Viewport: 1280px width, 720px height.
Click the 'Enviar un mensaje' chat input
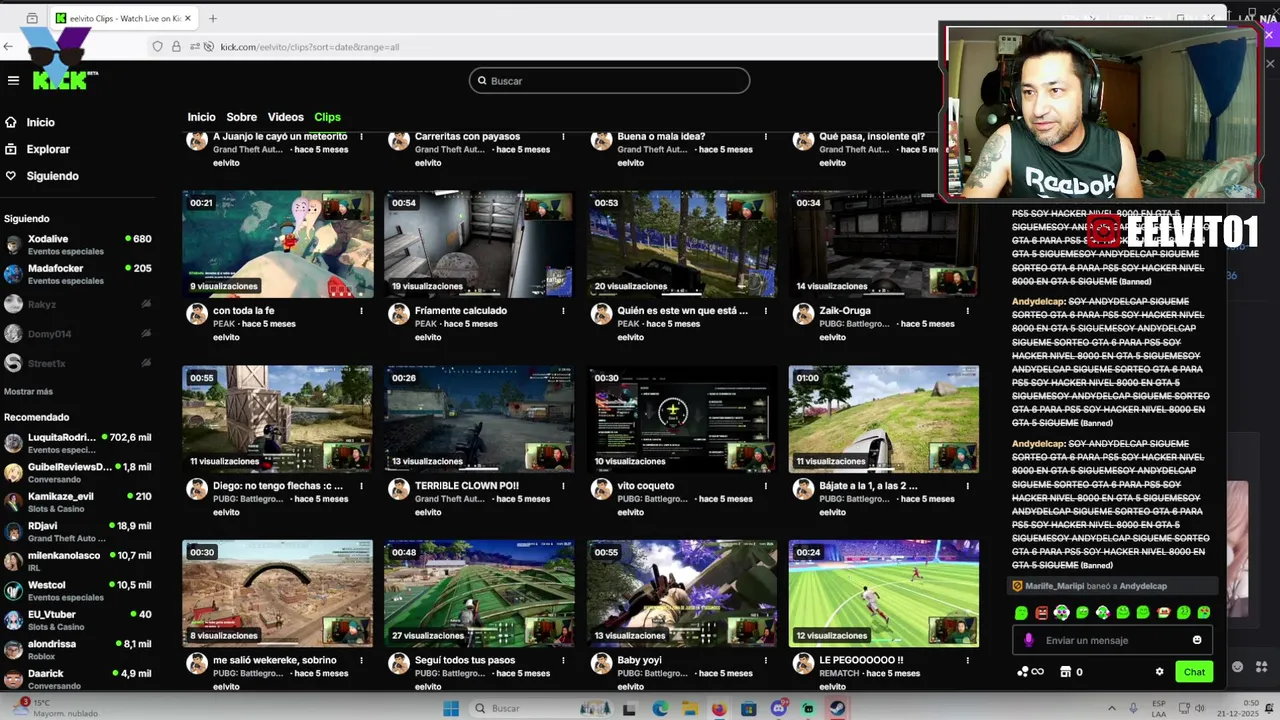coord(1113,640)
